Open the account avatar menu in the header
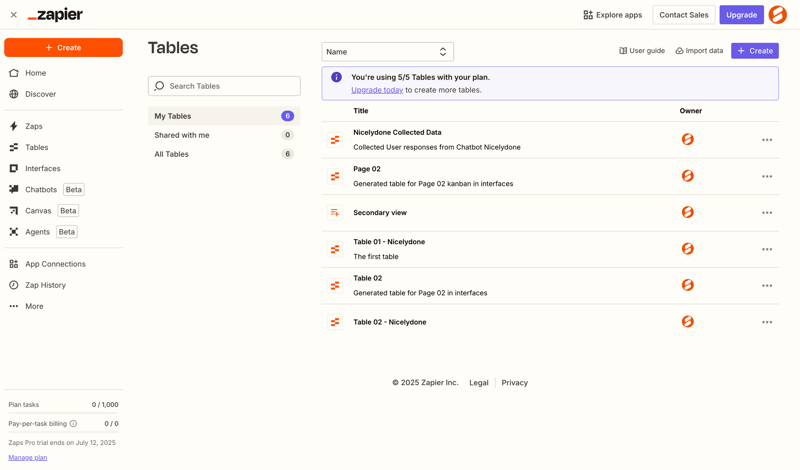 [x=778, y=15]
